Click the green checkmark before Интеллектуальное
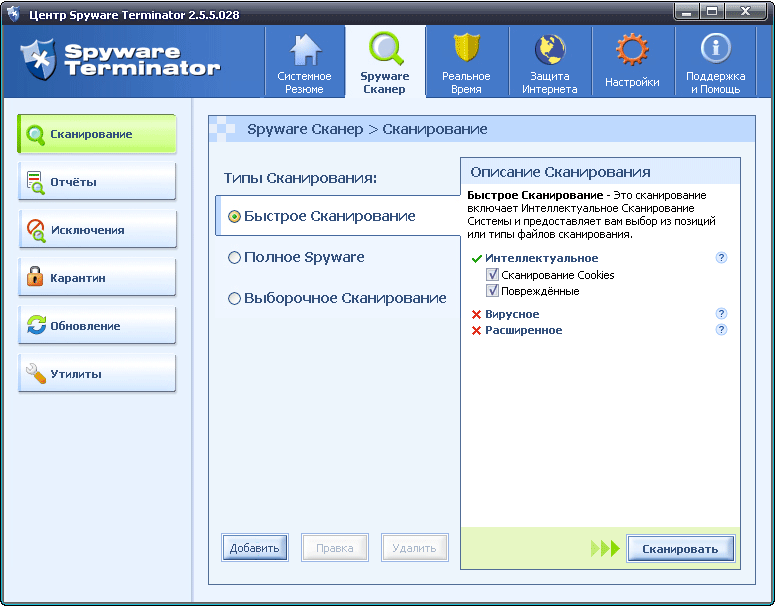The height and width of the screenshot is (606, 775). coord(476,259)
